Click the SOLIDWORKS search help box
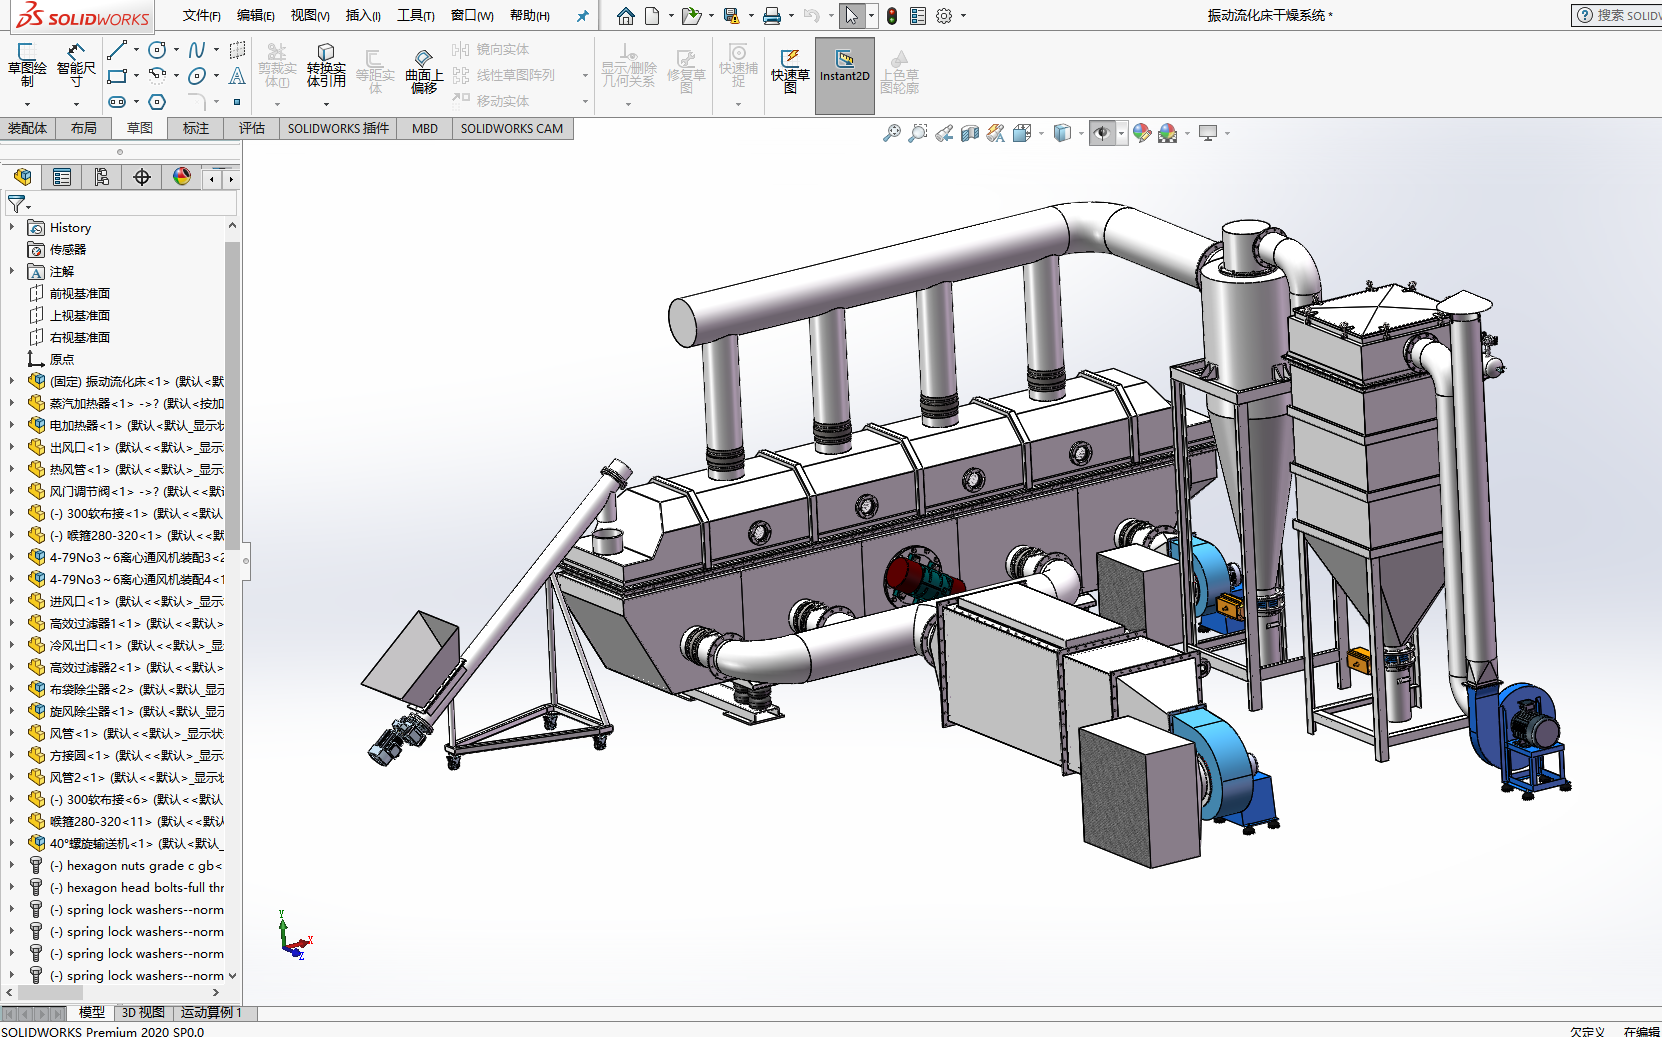Image resolution: width=1662 pixels, height=1037 pixels. point(1624,15)
